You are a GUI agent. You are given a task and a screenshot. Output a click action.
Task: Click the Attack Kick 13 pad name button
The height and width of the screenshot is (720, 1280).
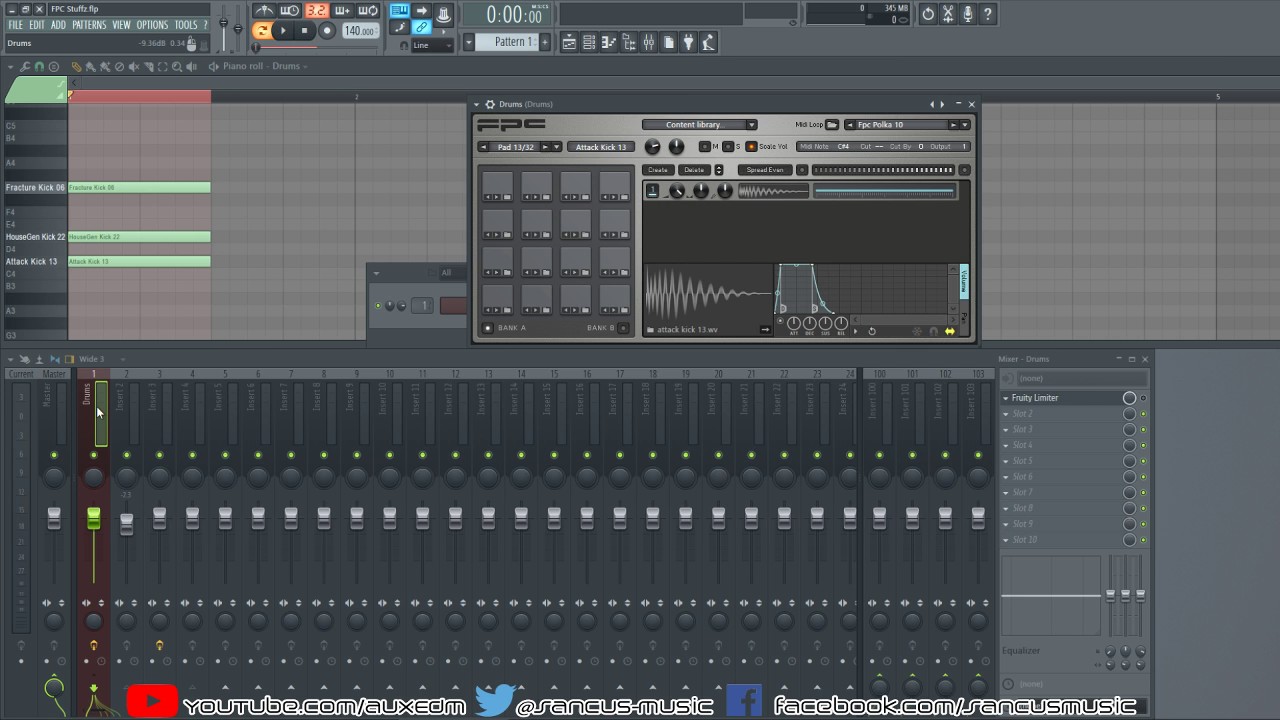click(x=601, y=147)
